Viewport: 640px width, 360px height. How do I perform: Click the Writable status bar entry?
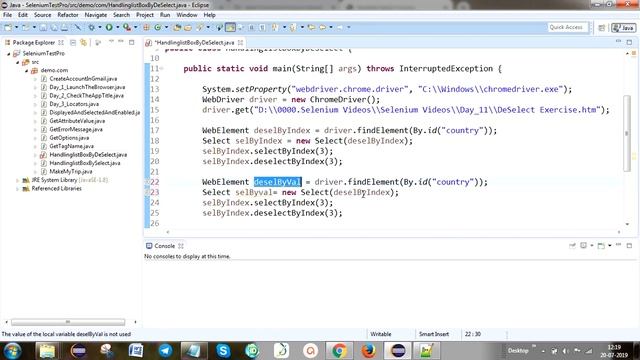point(380,334)
